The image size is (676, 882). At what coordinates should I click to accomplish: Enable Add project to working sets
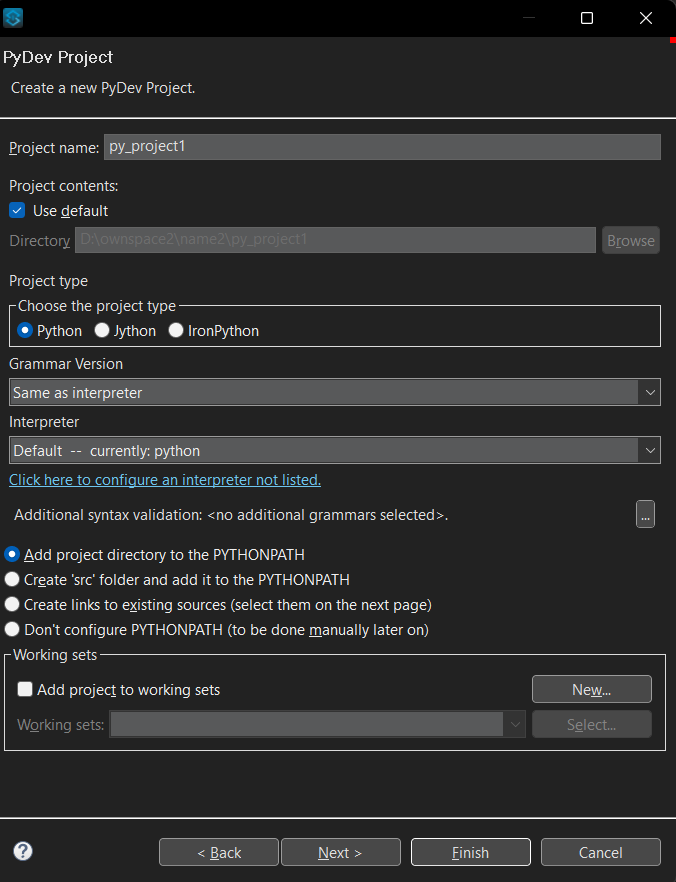point(25,689)
